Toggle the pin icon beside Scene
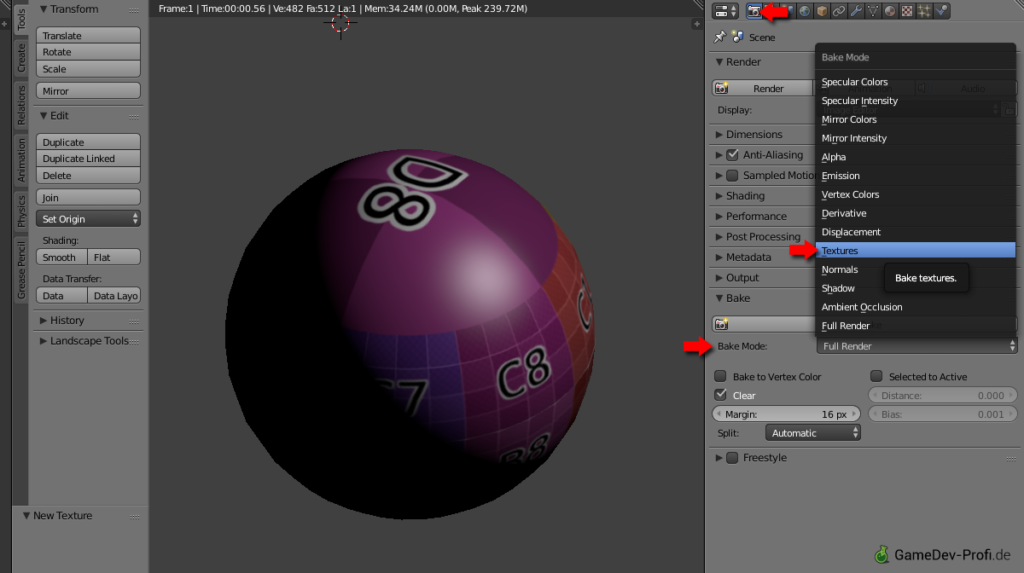1024x573 pixels. coord(720,37)
